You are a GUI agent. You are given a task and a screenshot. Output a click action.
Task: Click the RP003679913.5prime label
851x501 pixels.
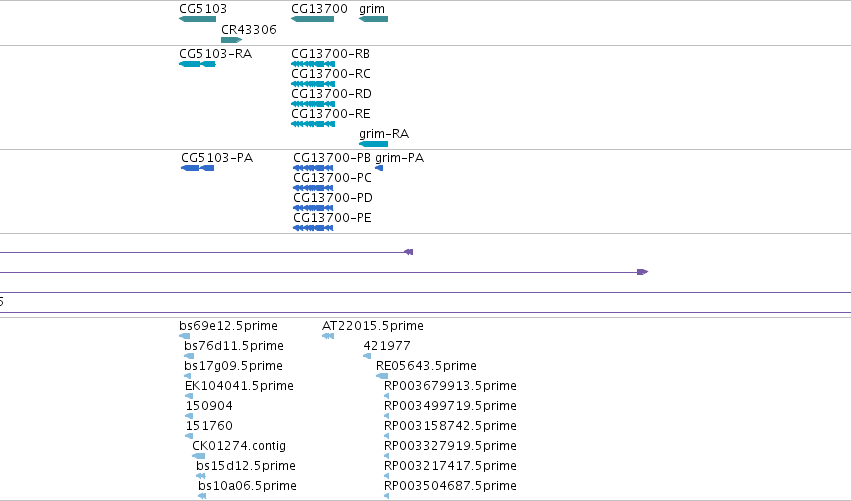point(450,386)
